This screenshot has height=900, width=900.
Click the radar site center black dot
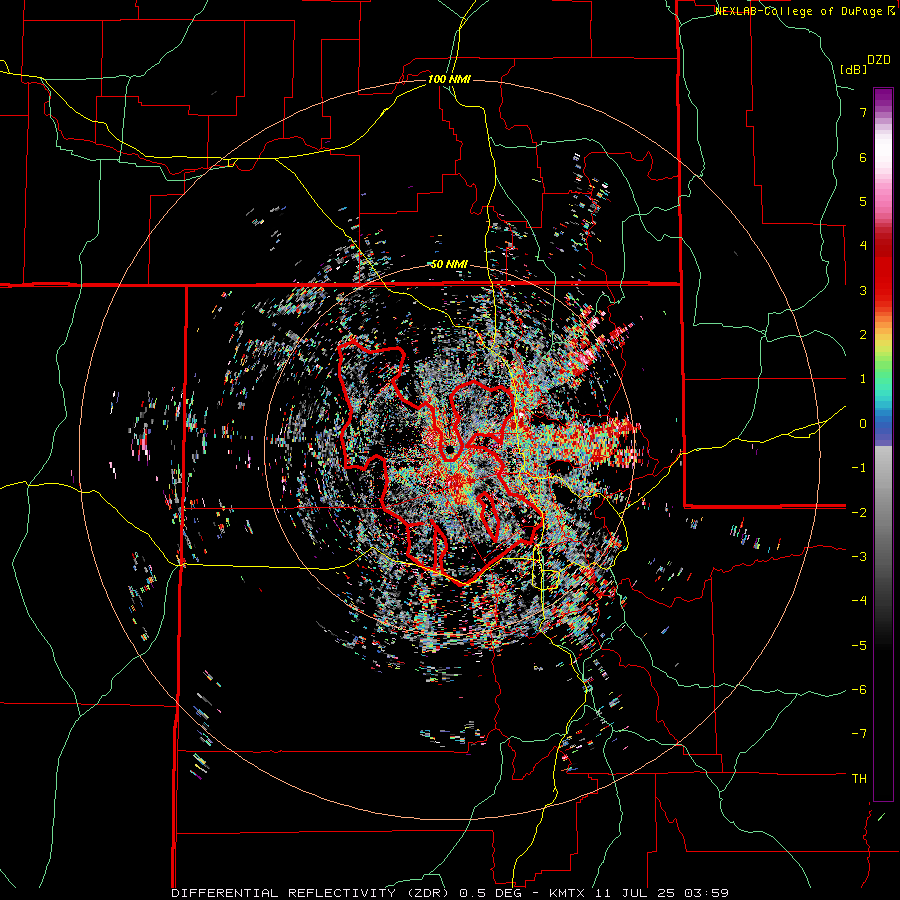tap(449, 451)
